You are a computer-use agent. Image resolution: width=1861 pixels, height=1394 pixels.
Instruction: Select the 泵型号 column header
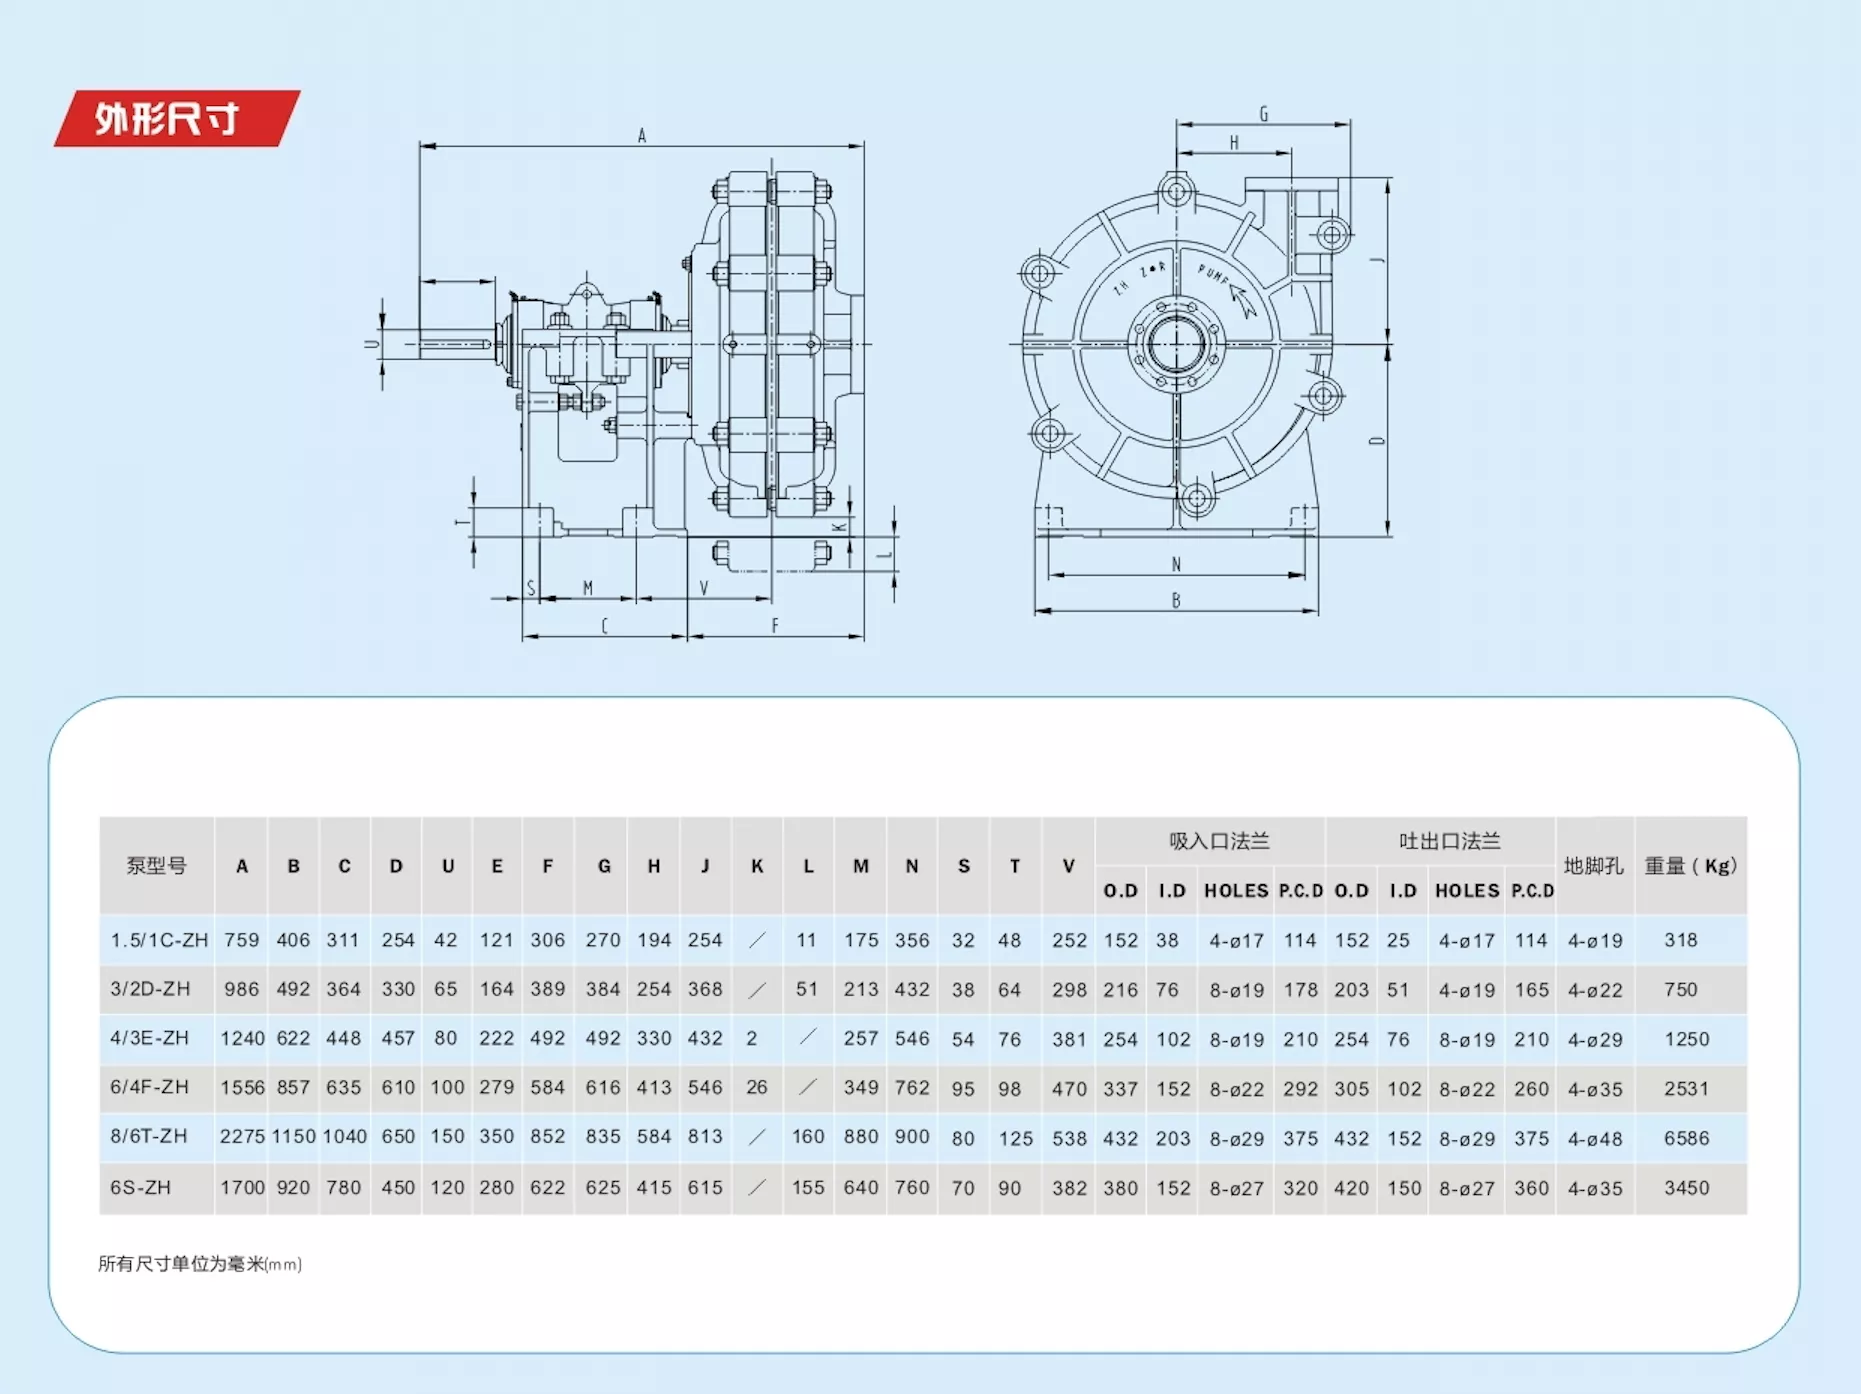(157, 866)
